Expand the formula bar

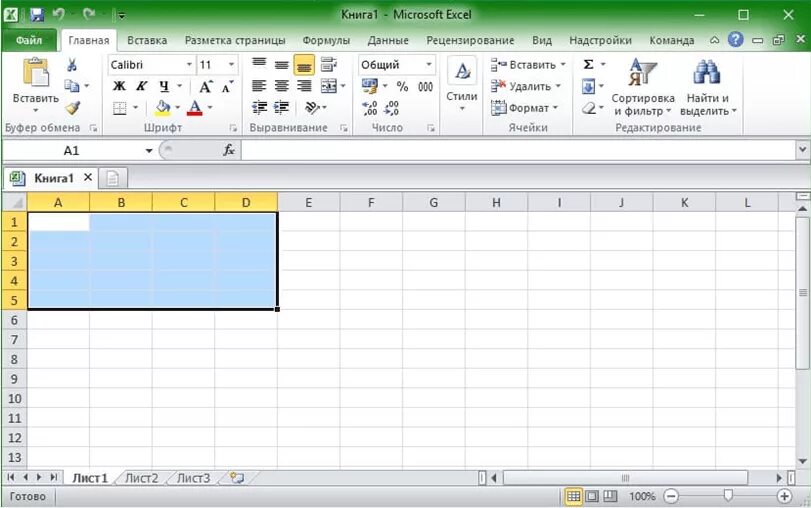coord(802,150)
